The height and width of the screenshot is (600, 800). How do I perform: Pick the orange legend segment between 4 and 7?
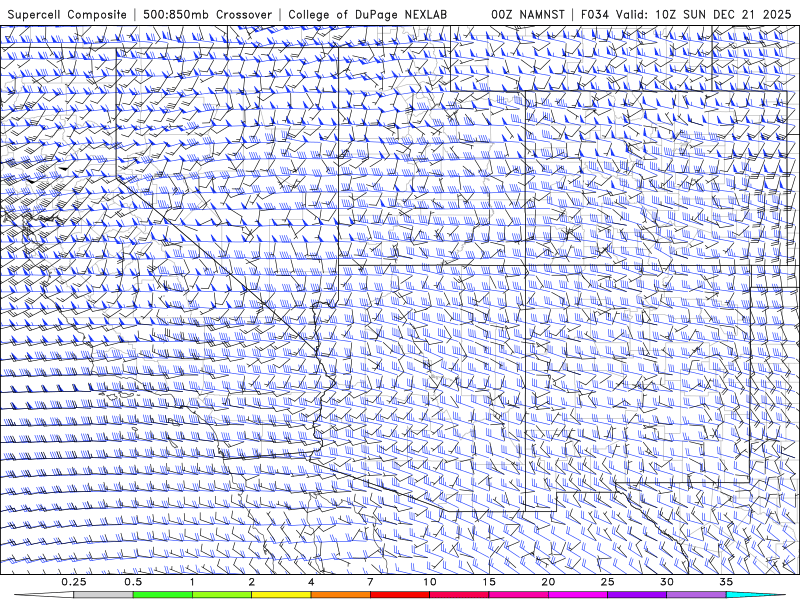click(340, 595)
